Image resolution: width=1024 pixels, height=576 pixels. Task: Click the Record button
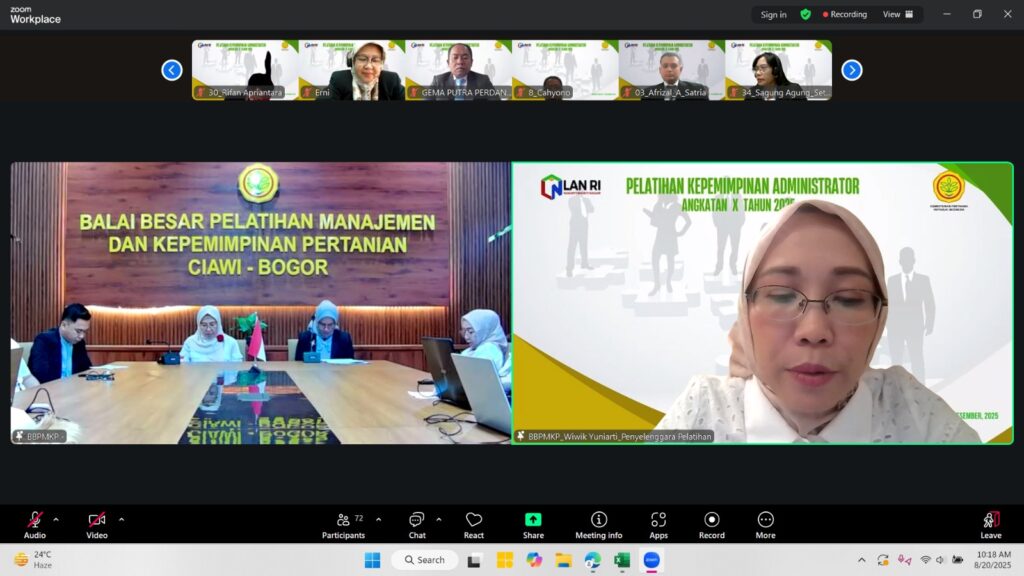pyautogui.click(x=712, y=525)
